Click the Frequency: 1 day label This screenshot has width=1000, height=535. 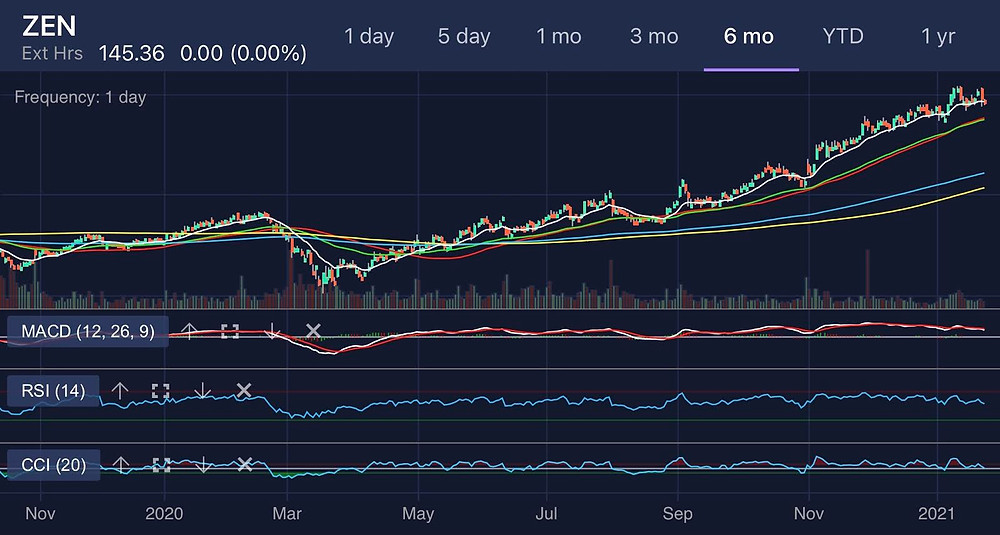tap(80, 98)
